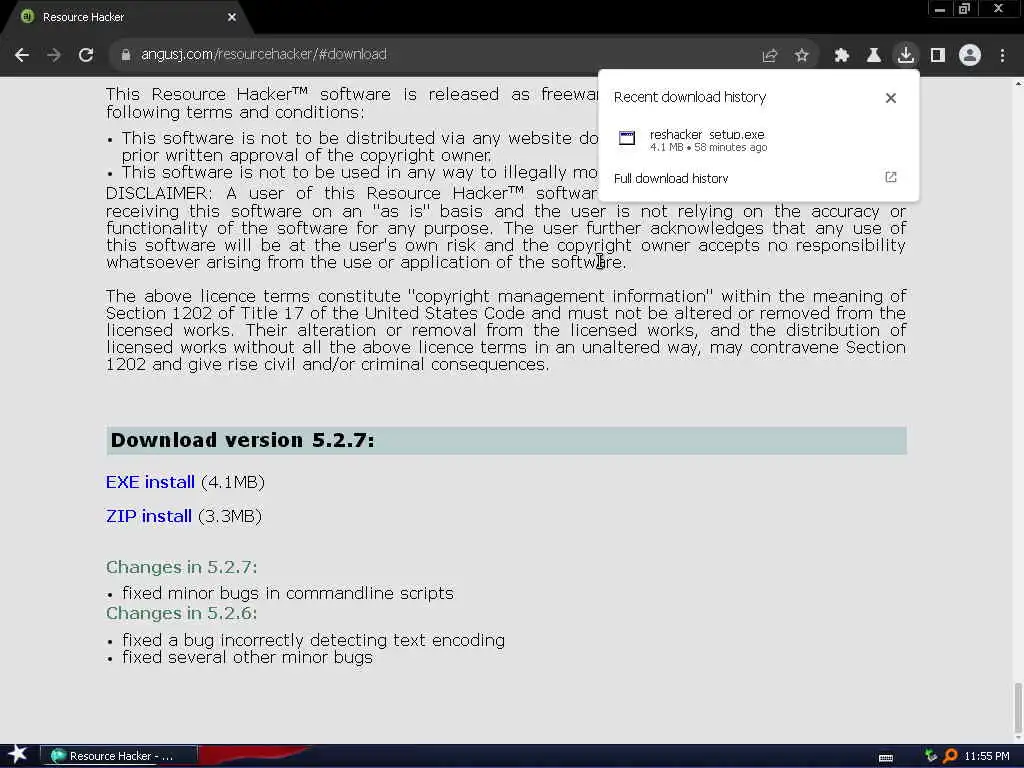Image resolution: width=1024 pixels, height=768 pixels.
Task: Download the ZIP install link
Action: pos(149,516)
